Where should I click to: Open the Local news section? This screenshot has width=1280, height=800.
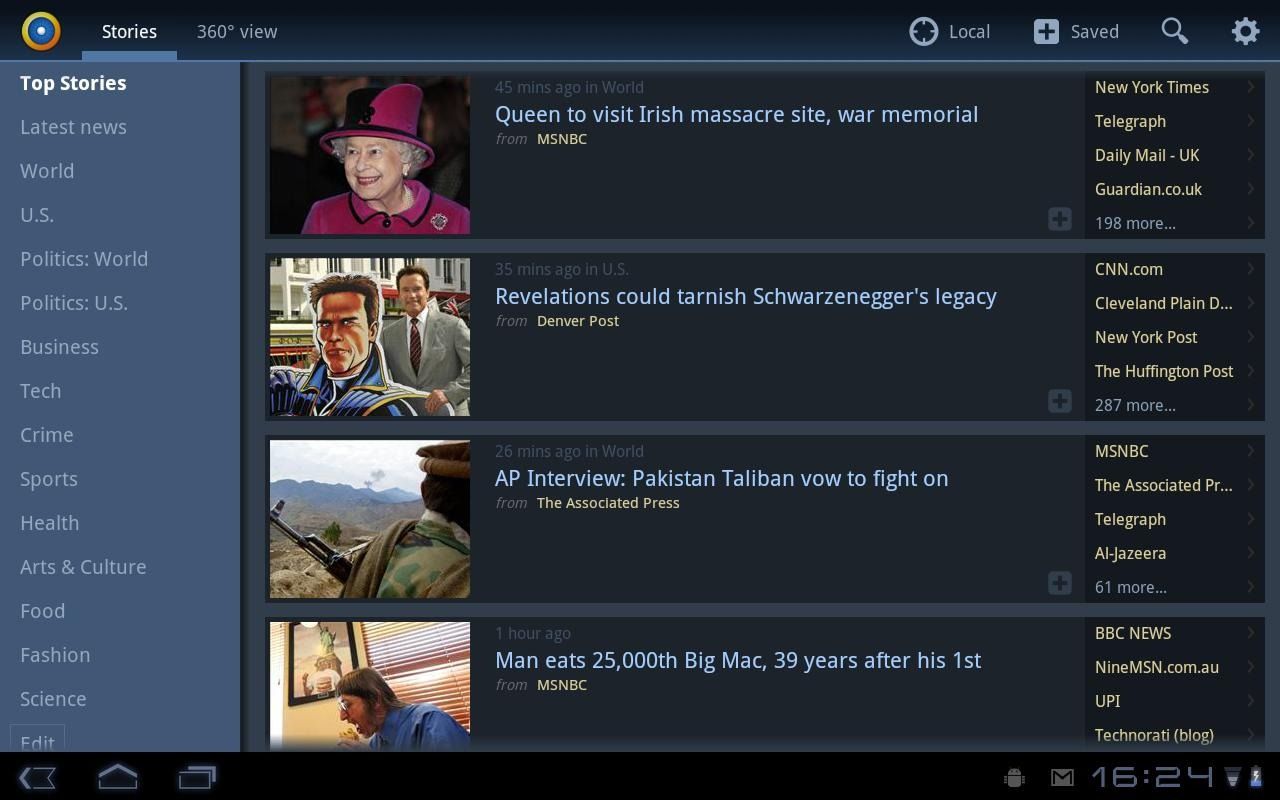coord(948,31)
